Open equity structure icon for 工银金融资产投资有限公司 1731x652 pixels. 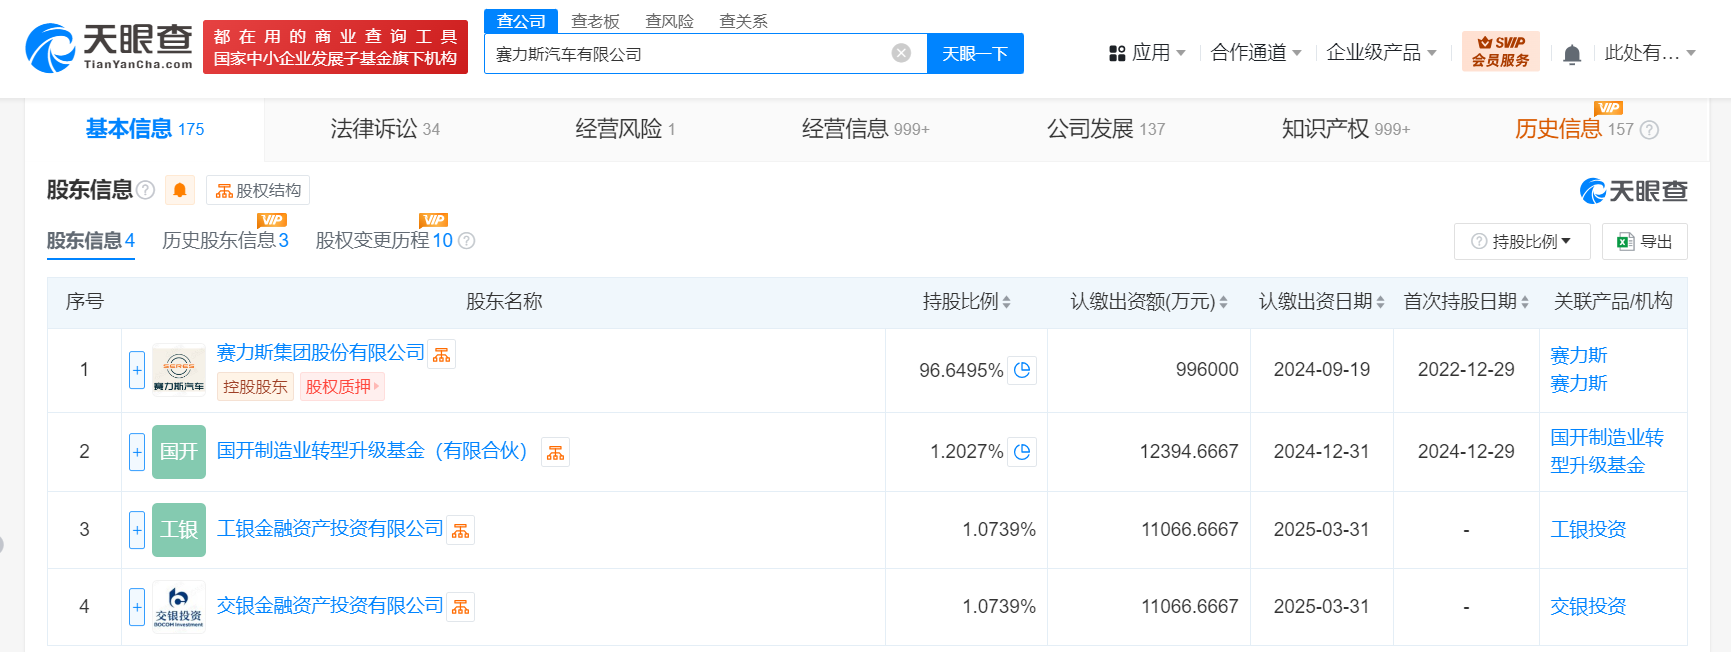pyautogui.click(x=461, y=530)
